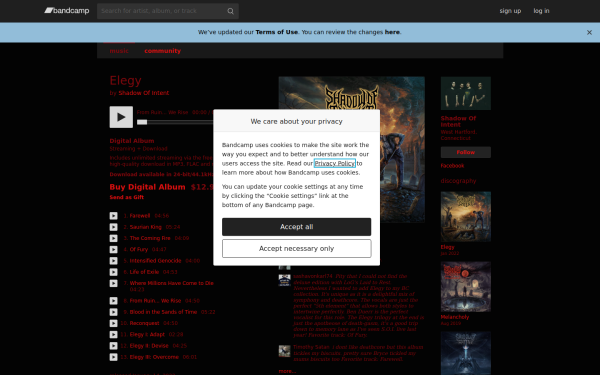Play track 11 Elegy I: Adapt
Viewport: 600px width, 375px height.
pos(114,334)
